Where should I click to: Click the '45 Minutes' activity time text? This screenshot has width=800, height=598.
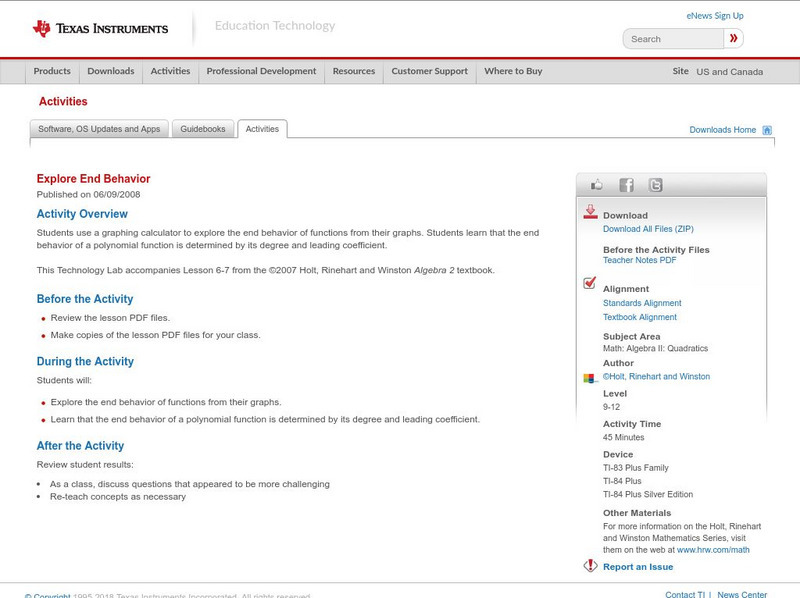(x=623, y=437)
